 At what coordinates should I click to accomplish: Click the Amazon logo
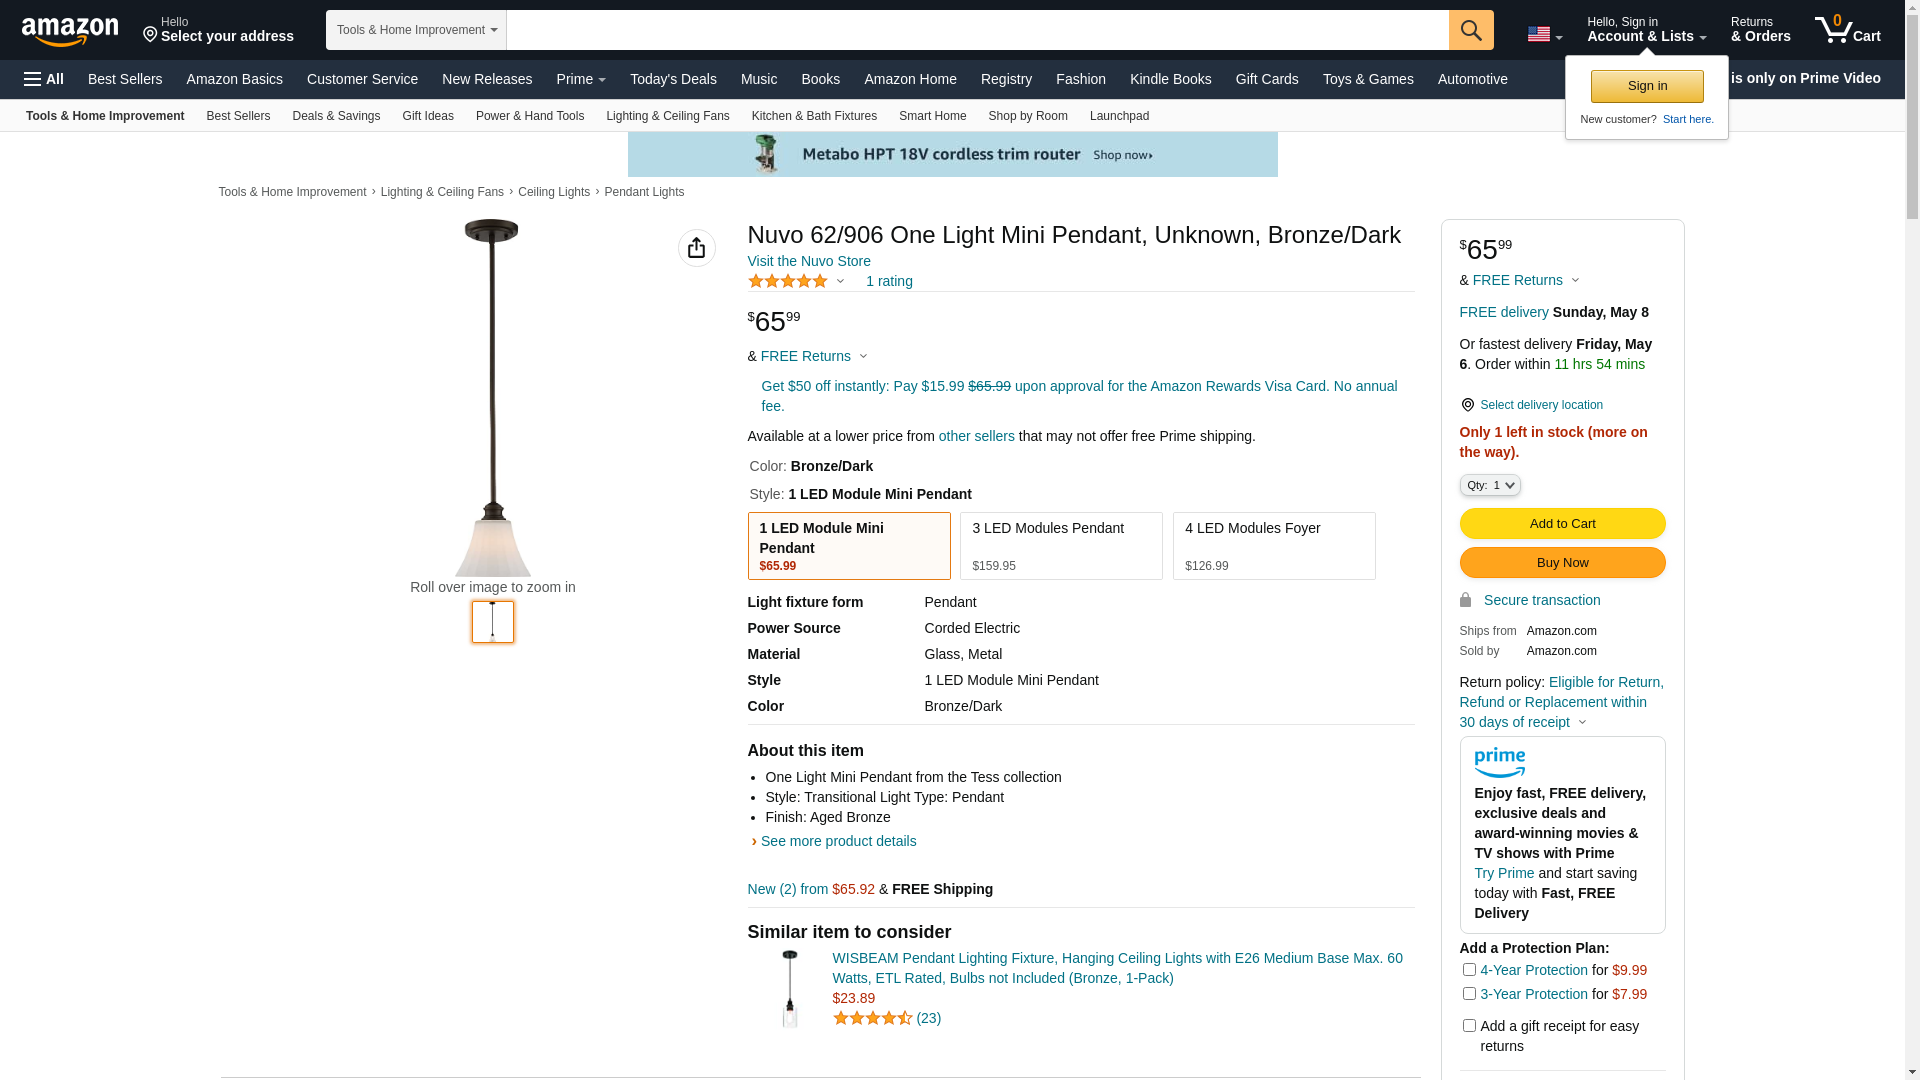(x=70, y=31)
